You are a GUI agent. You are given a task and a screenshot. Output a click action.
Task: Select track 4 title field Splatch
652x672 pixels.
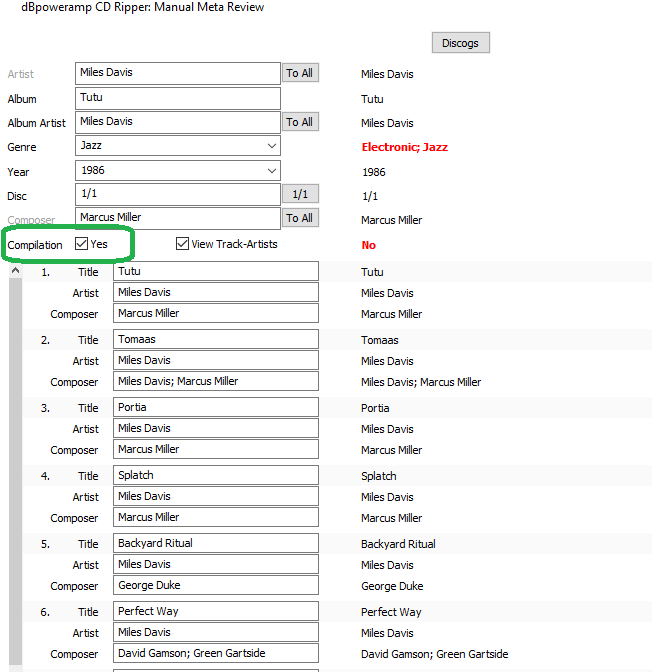click(215, 476)
